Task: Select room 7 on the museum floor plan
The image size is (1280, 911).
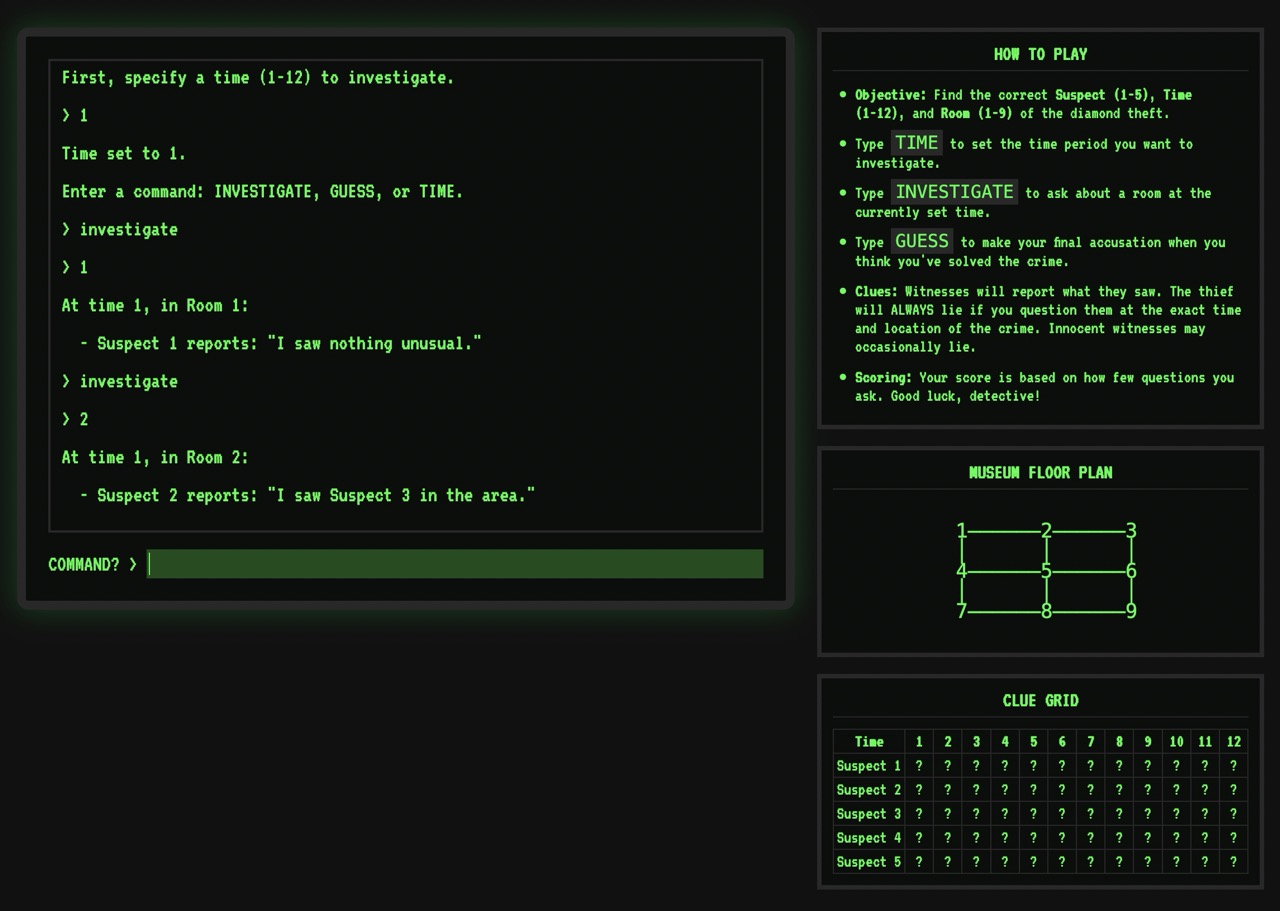Action: (x=961, y=611)
